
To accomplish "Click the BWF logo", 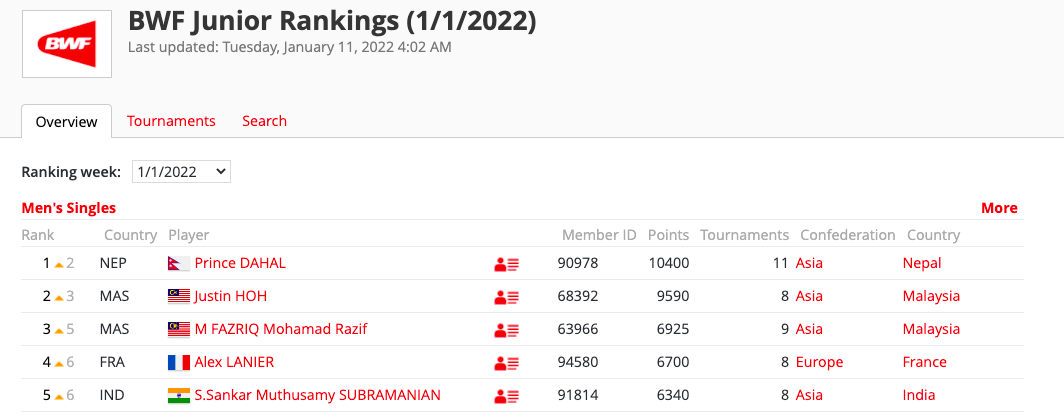I will [67, 44].
